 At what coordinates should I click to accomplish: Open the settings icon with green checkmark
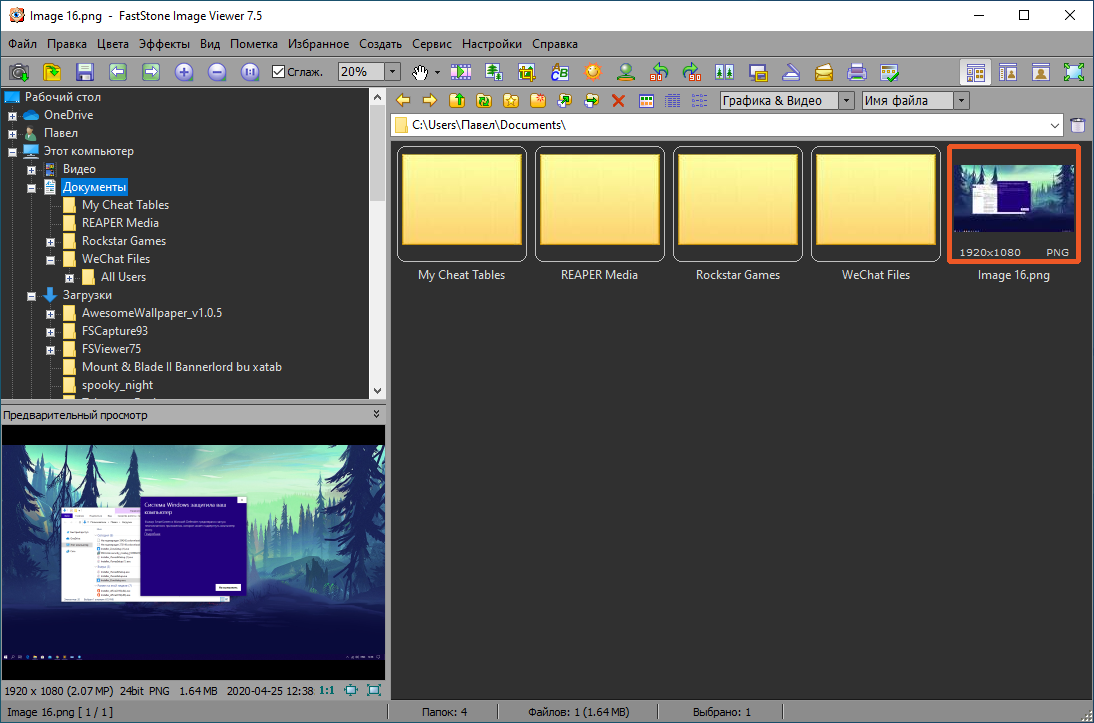click(890, 72)
